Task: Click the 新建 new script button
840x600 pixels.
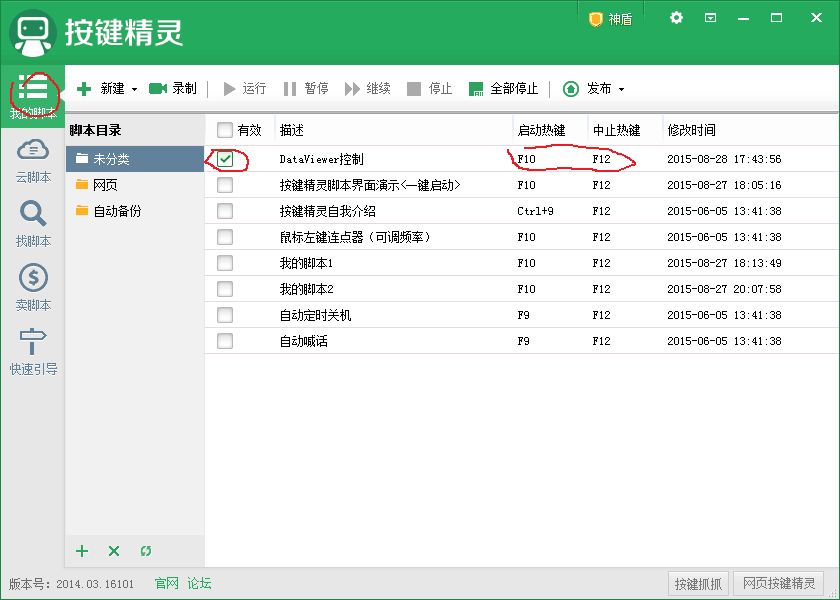Action: 101,88
